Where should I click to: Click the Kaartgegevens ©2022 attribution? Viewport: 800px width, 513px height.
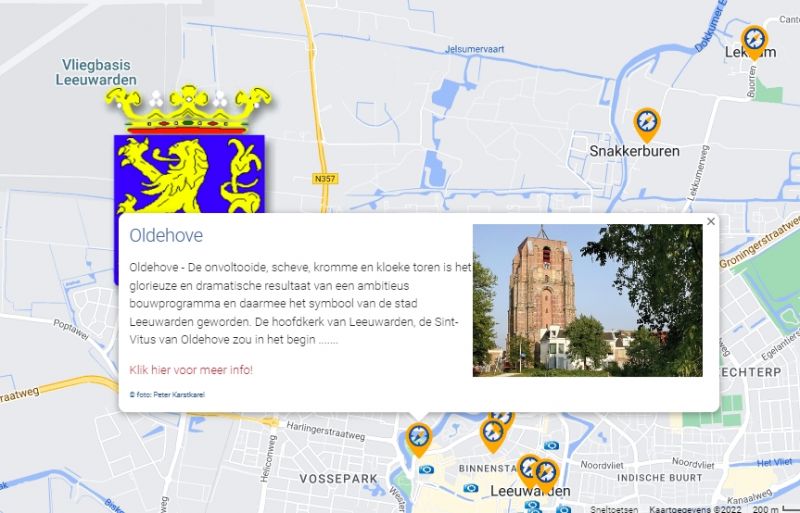pos(697,509)
